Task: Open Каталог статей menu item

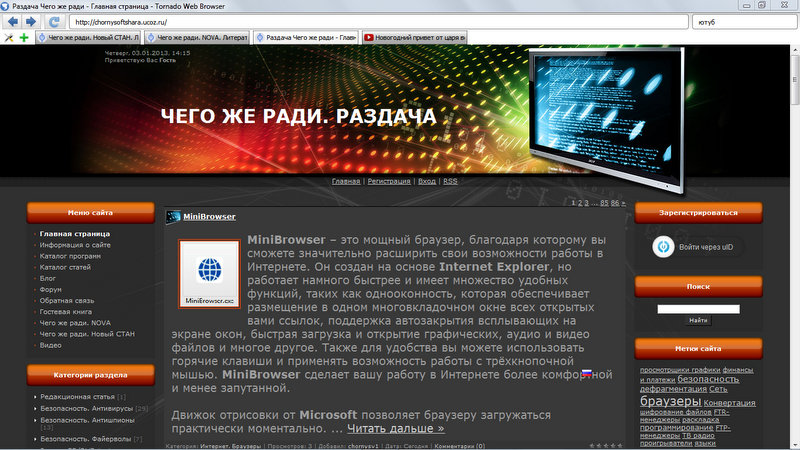Action: click(65, 267)
